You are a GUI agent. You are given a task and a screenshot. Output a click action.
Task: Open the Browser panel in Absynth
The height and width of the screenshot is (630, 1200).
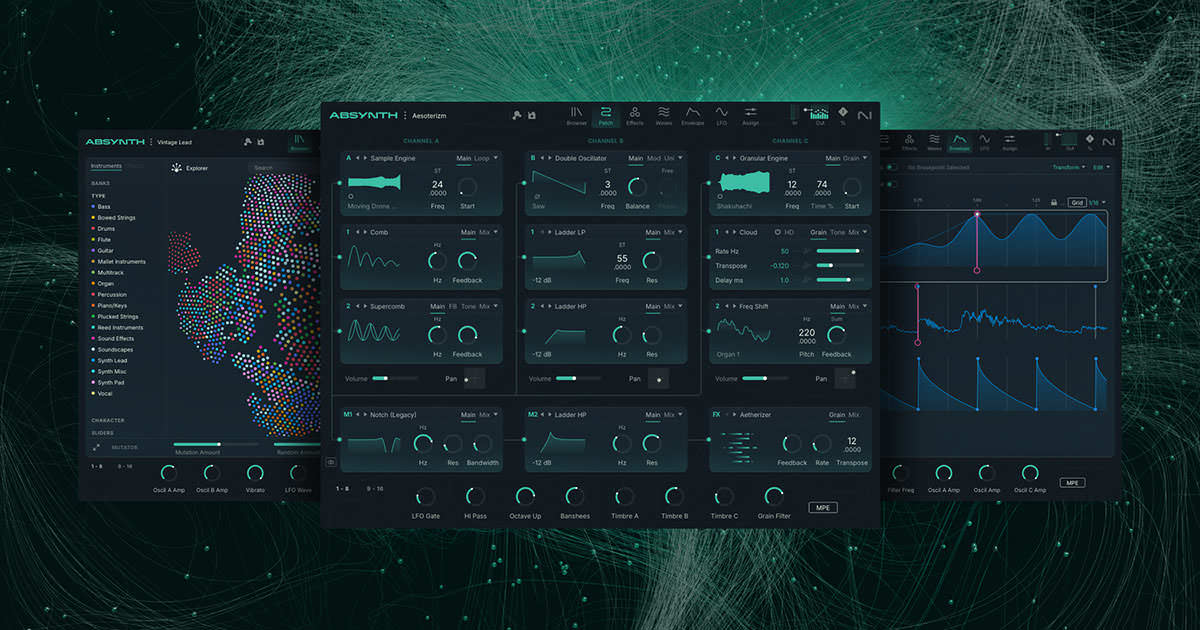pos(577,113)
